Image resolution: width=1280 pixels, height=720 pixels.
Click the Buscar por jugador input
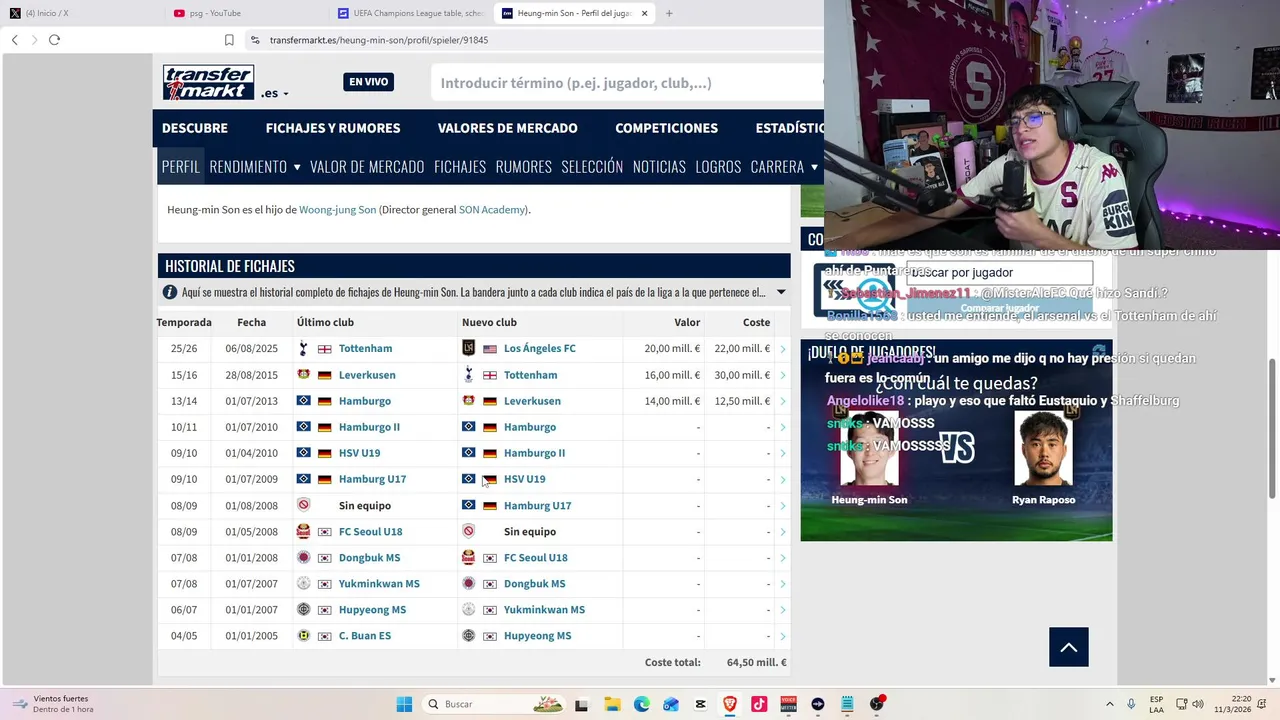[998, 272]
